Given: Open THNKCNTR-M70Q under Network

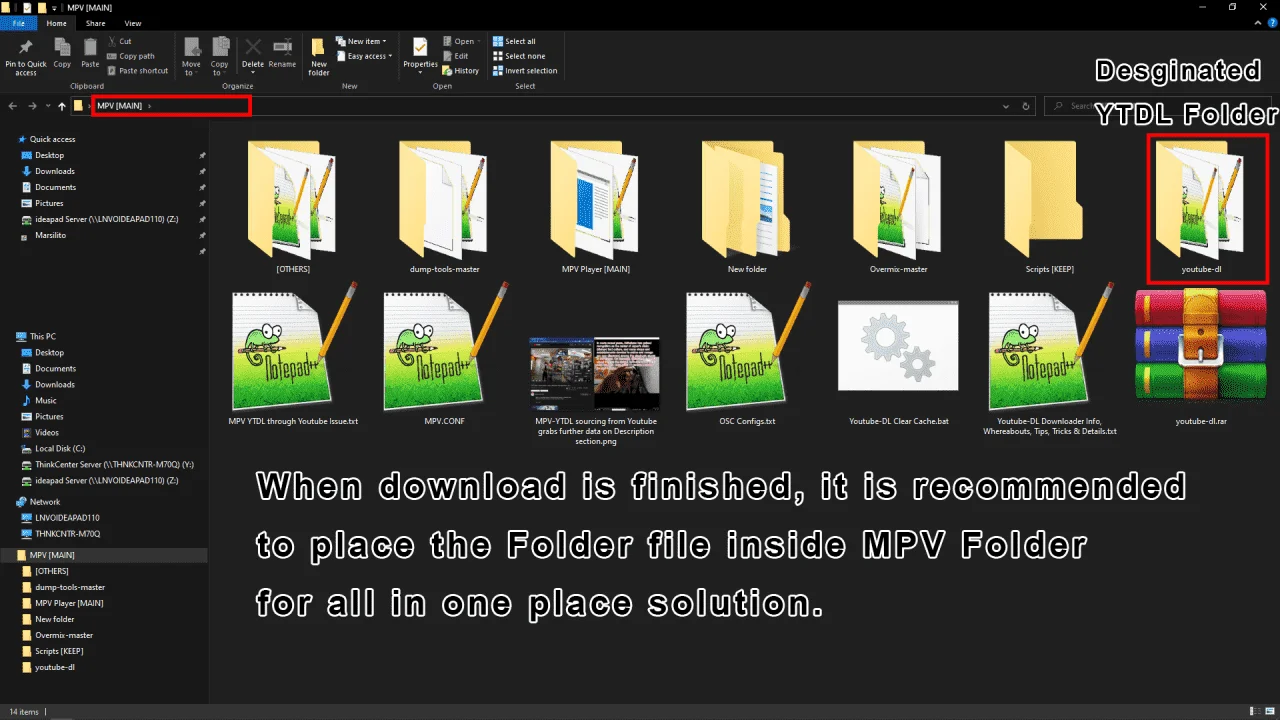Looking at the screenshot, I should coord(67,533).
